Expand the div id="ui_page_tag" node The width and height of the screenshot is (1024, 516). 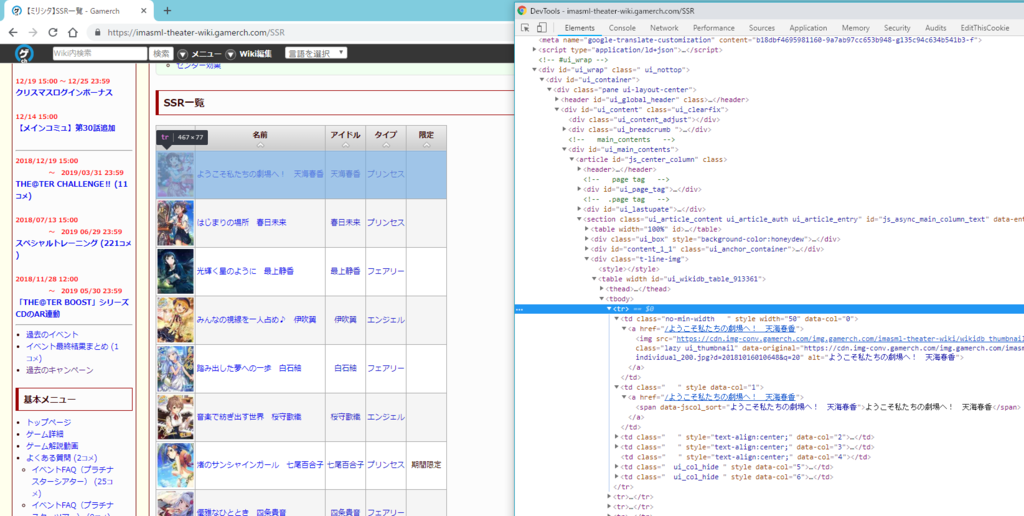(579, 189)
